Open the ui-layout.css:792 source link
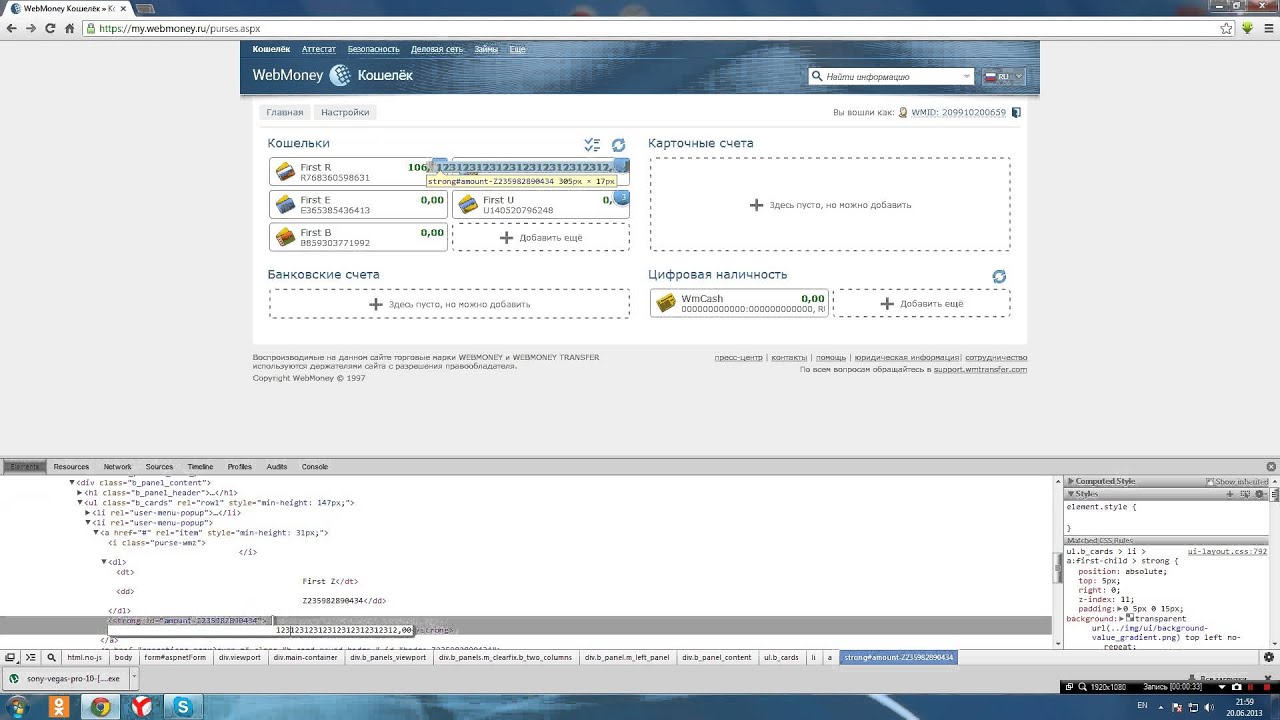This screenshot has height=720, width=1280. click(x=1227, y=551)
